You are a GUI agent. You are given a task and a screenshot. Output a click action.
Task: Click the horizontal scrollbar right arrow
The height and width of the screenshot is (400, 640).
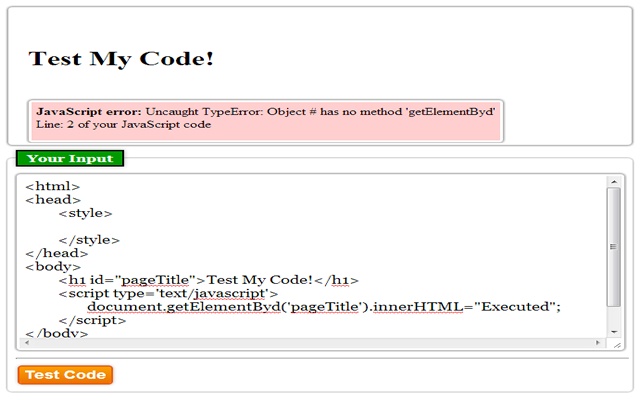(598, 342)
